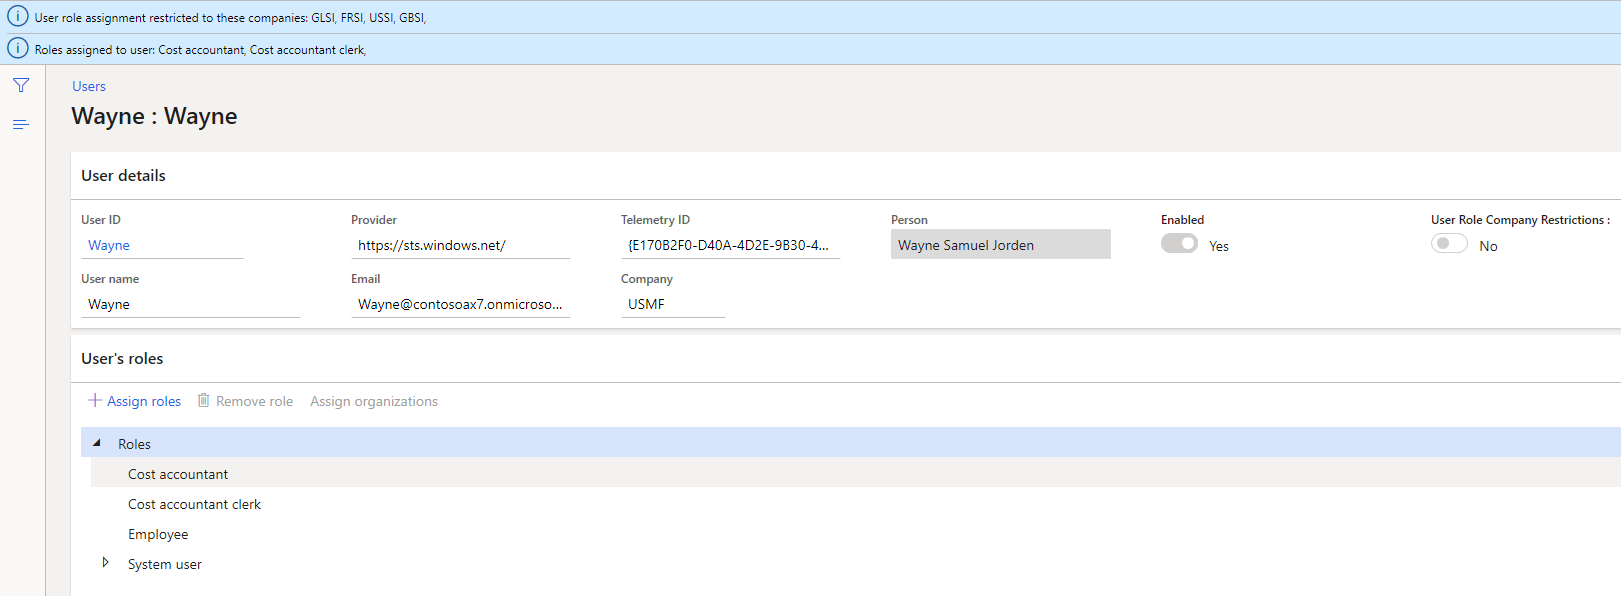This screenshot has height=596, width=1621.
Task: Go back to Users breadcrumb
Action: 89,86
